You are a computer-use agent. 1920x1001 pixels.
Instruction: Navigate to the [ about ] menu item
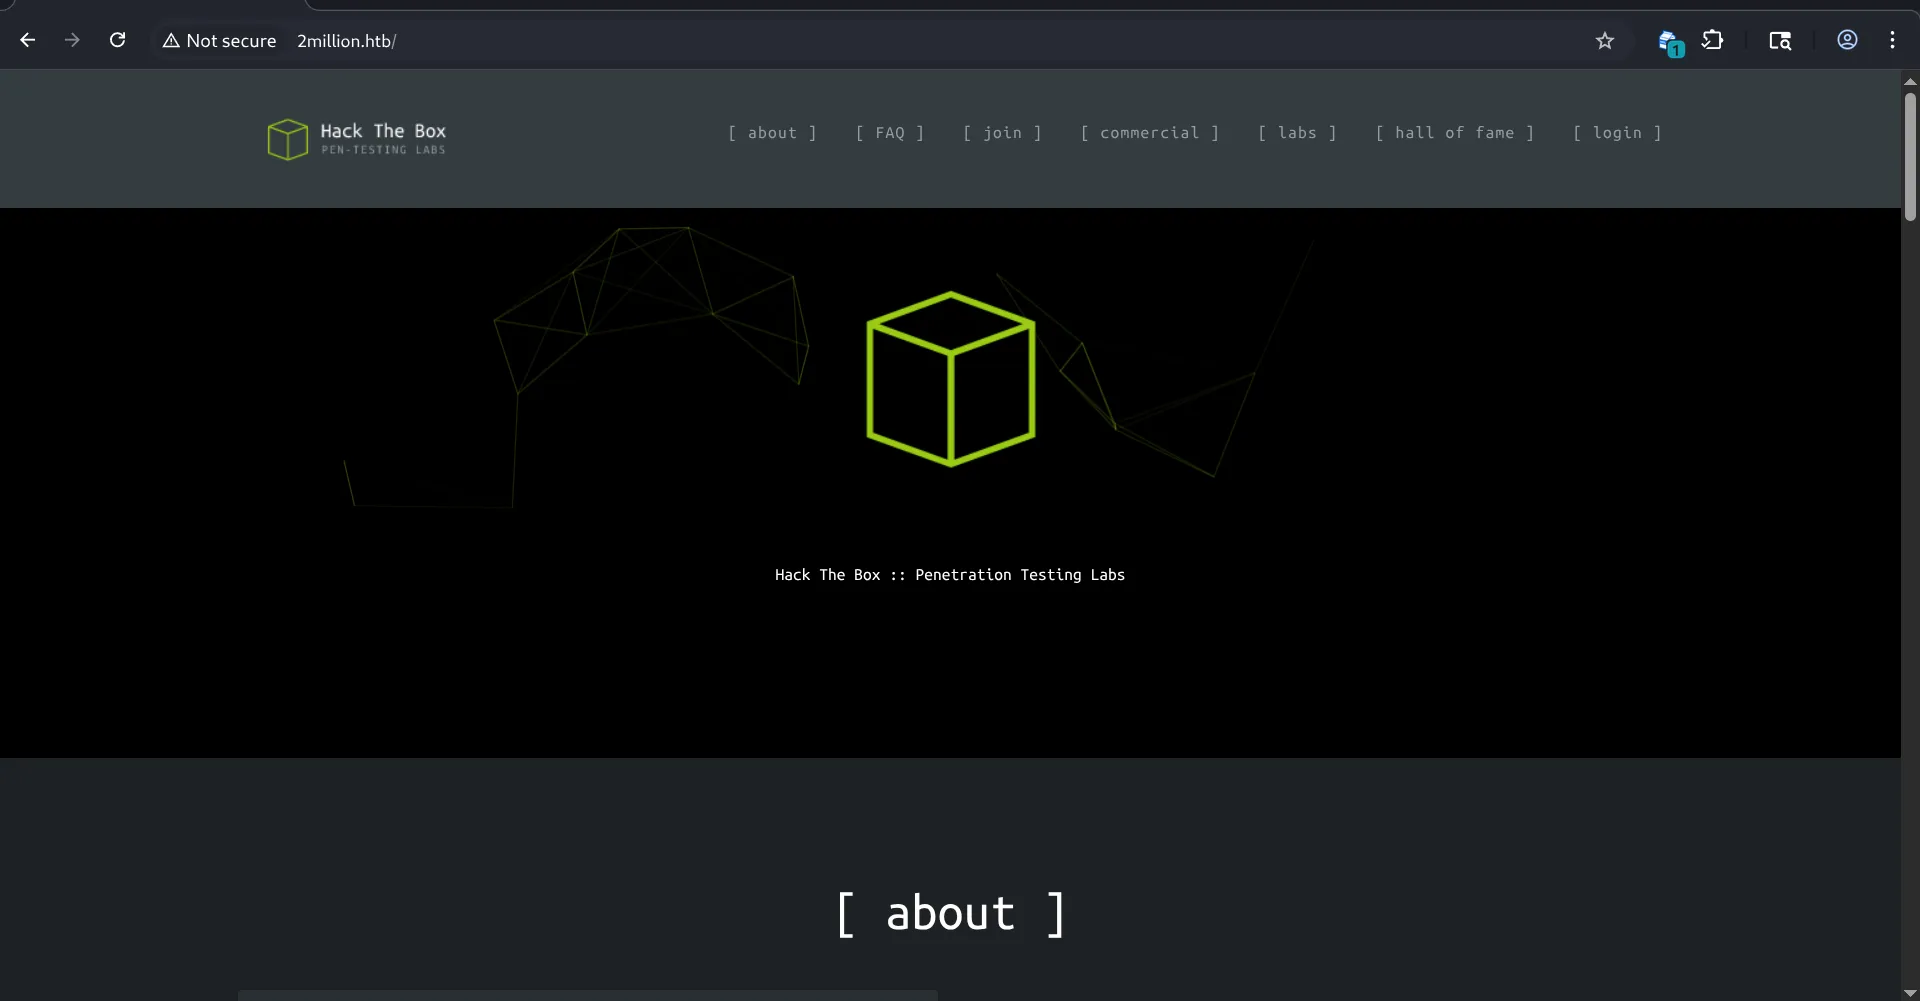pyautogui.click(x=772, y=133)
